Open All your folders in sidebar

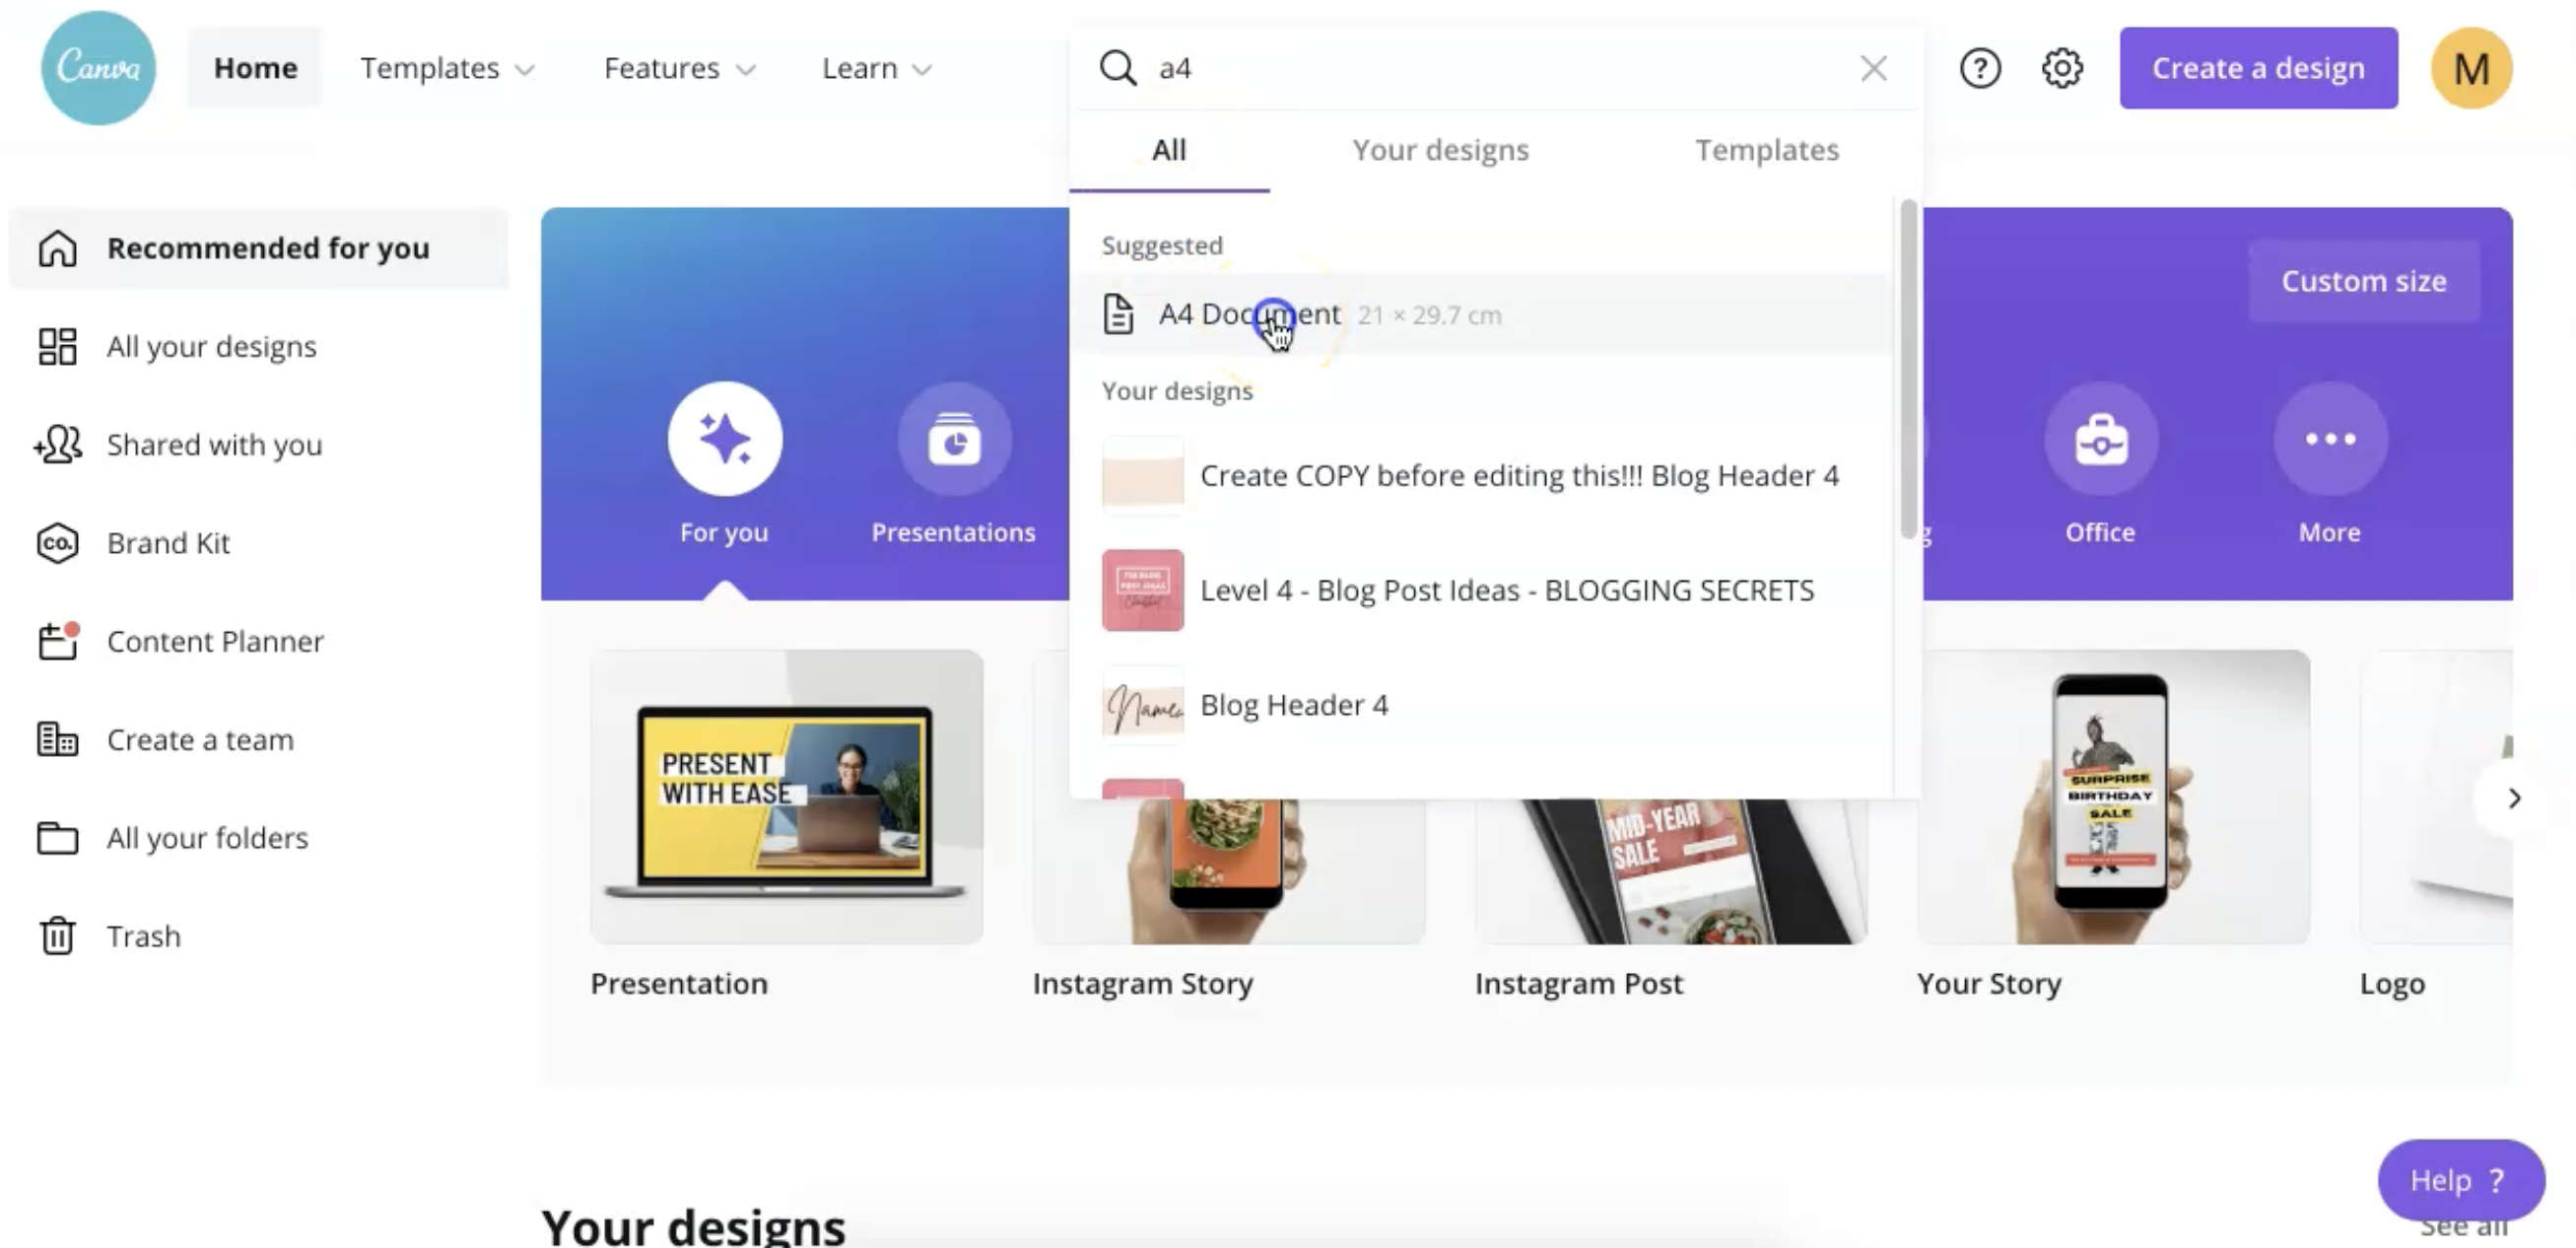[x=258, y=838]
